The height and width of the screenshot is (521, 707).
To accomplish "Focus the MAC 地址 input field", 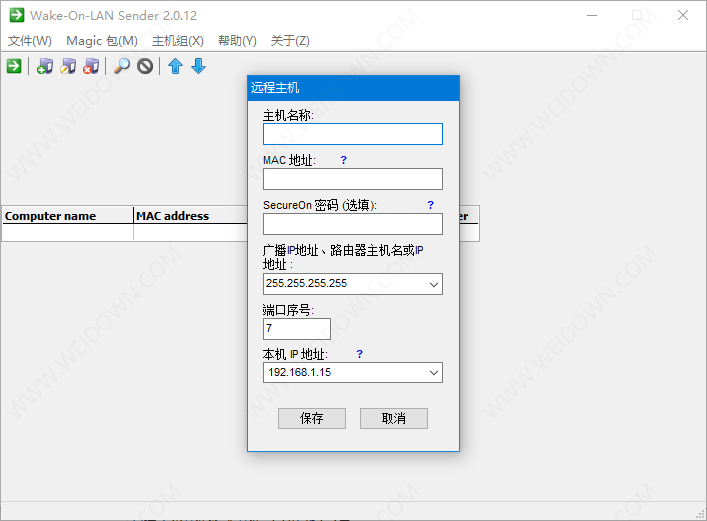I will click(353, 179).
